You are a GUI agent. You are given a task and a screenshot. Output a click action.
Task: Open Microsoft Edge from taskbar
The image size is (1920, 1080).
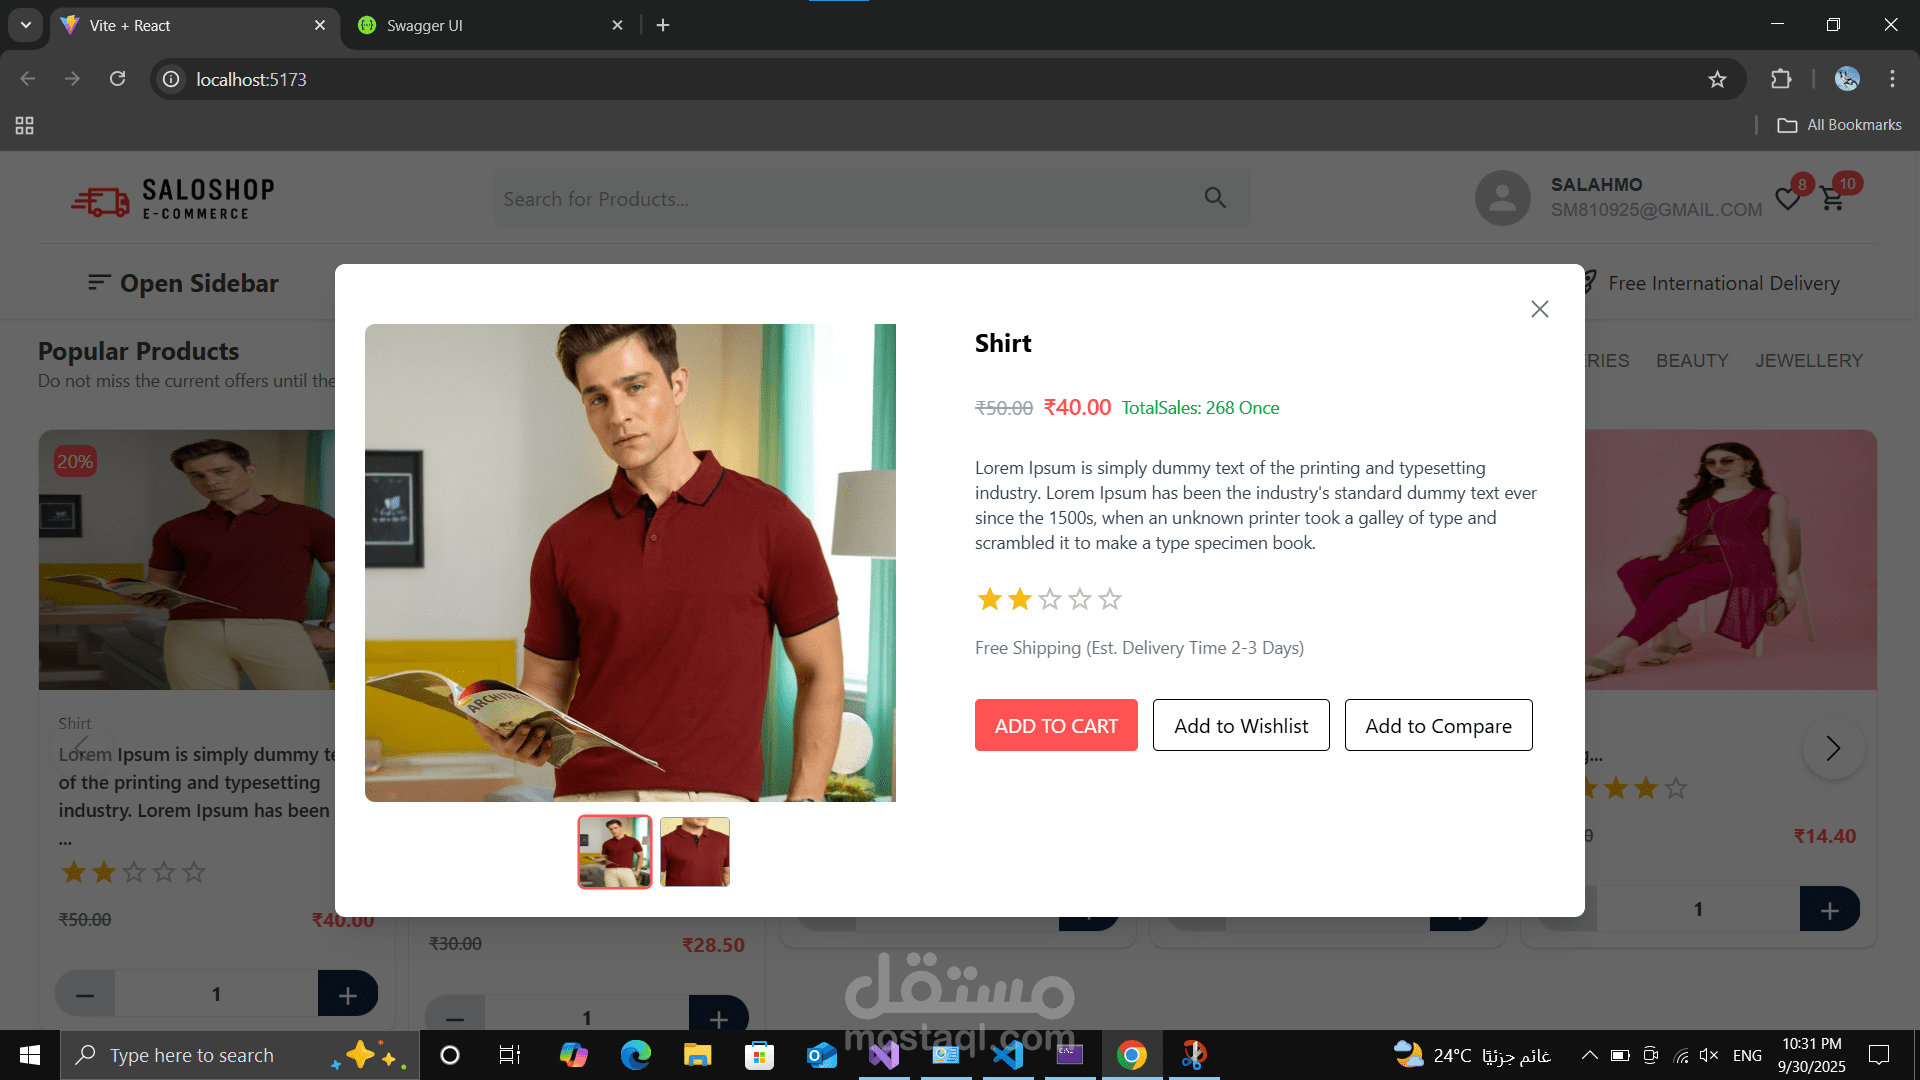[635, 1055]
